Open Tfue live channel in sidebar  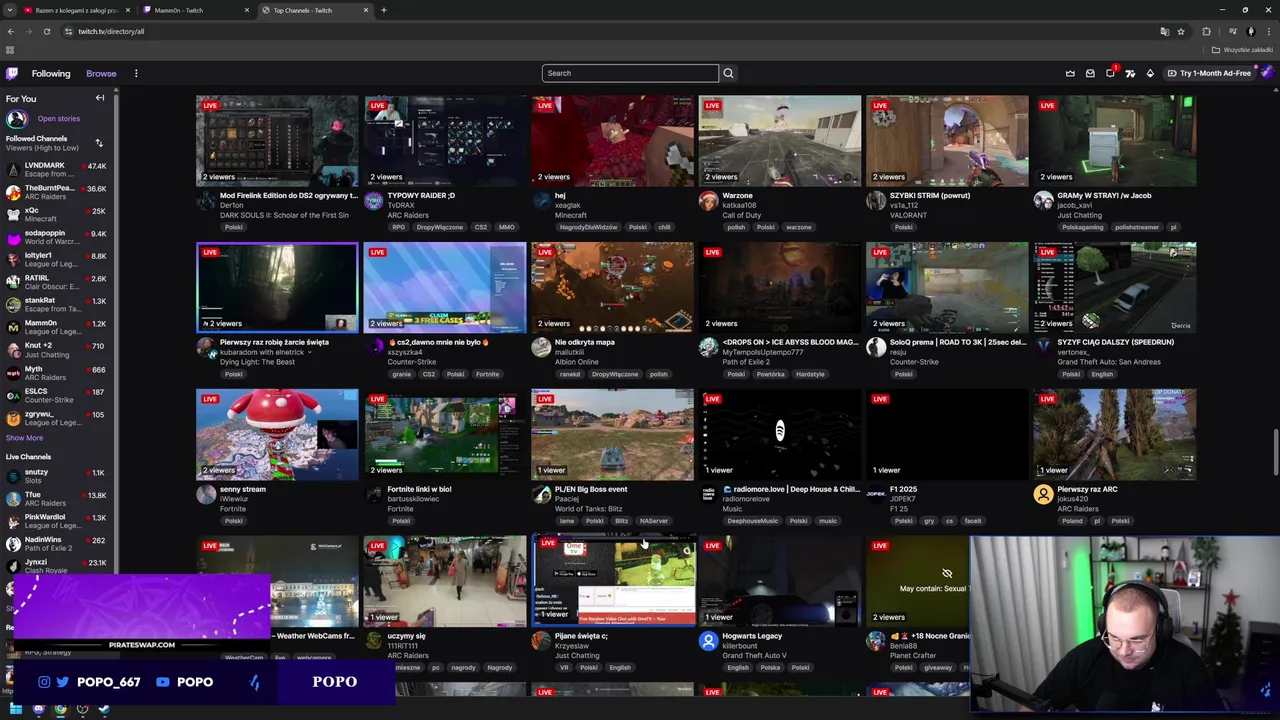[x=56, y=499]
